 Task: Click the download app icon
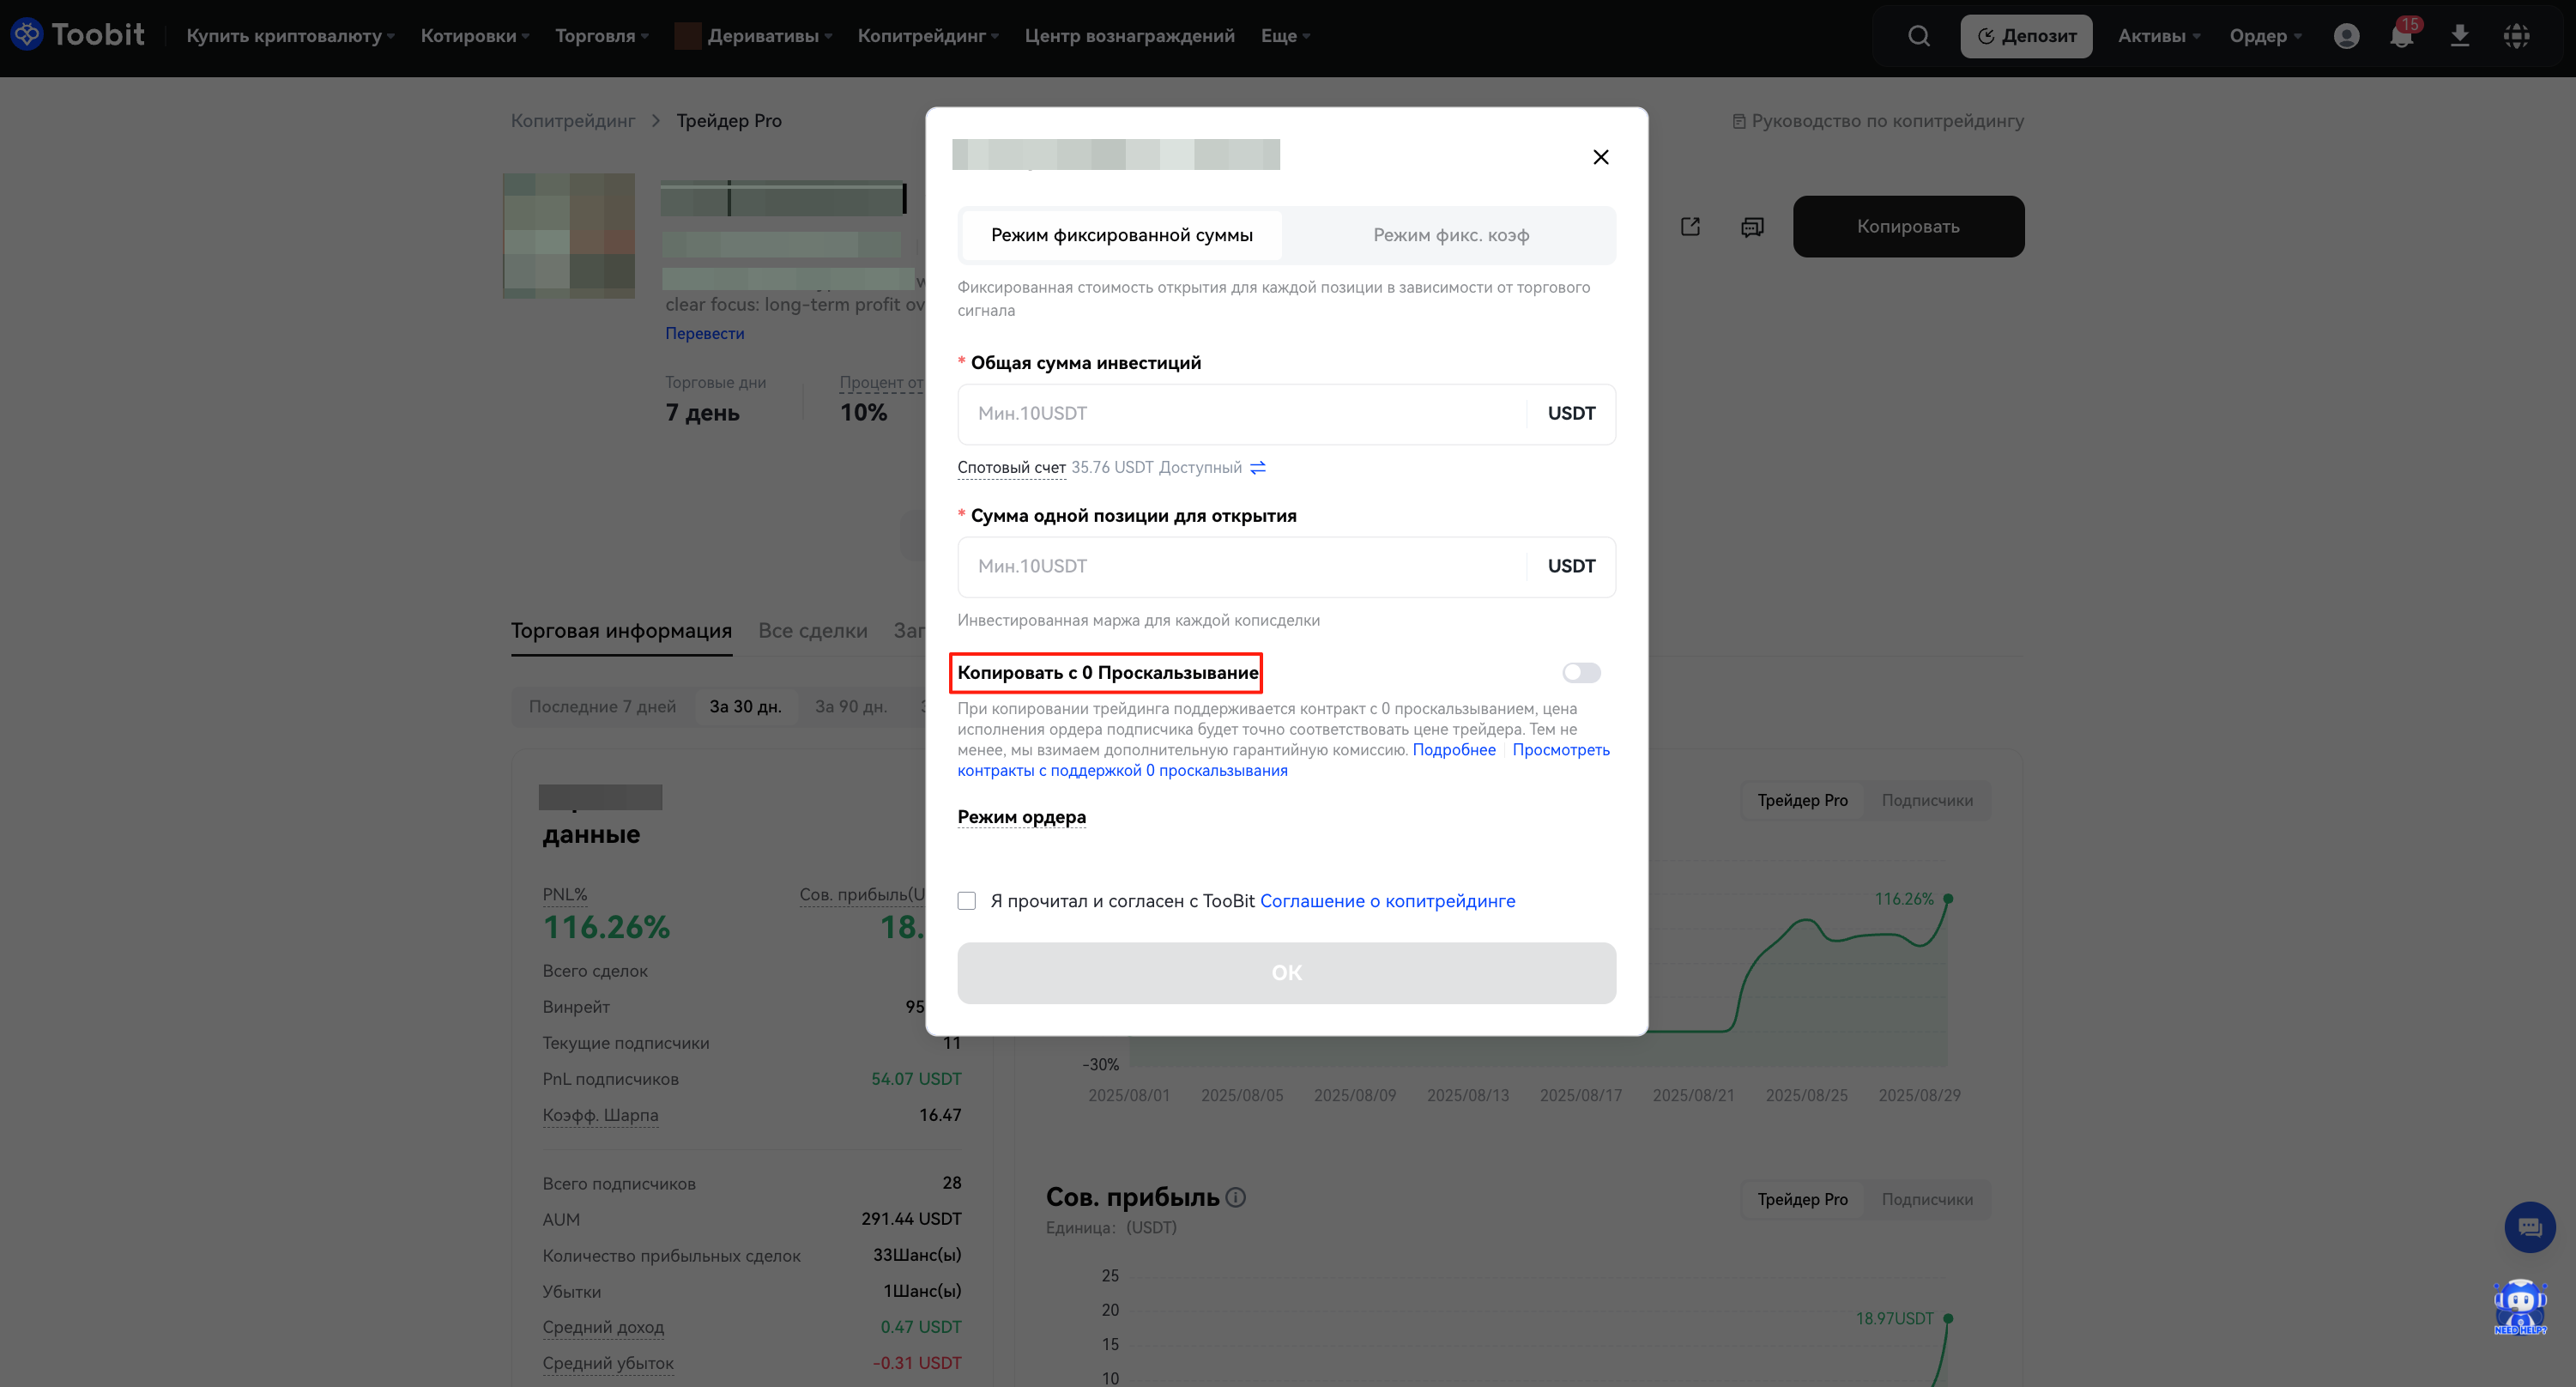click(2460, 36)
